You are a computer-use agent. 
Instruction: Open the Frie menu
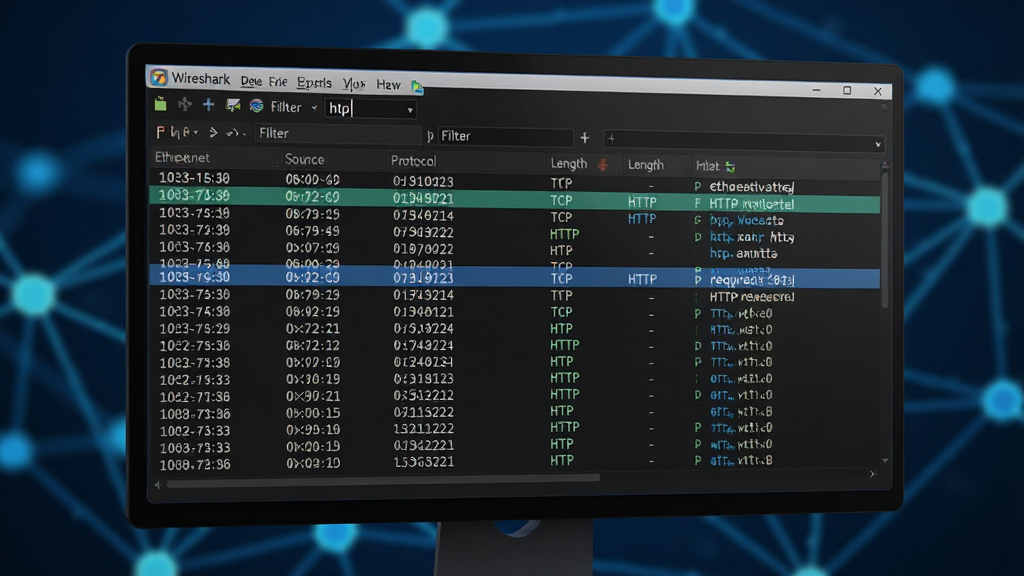tap(278, 82)
